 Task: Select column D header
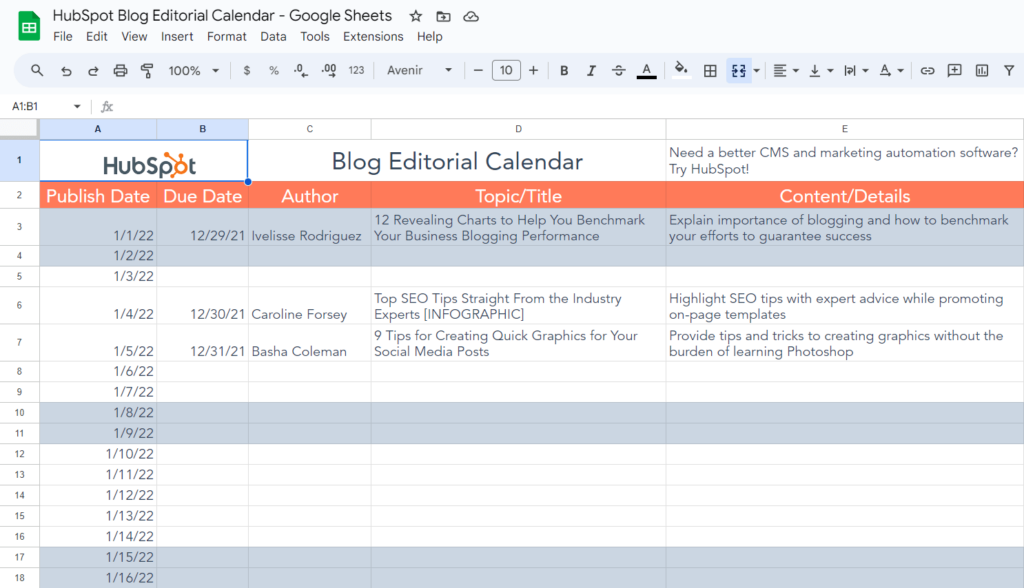pos(519,129)
